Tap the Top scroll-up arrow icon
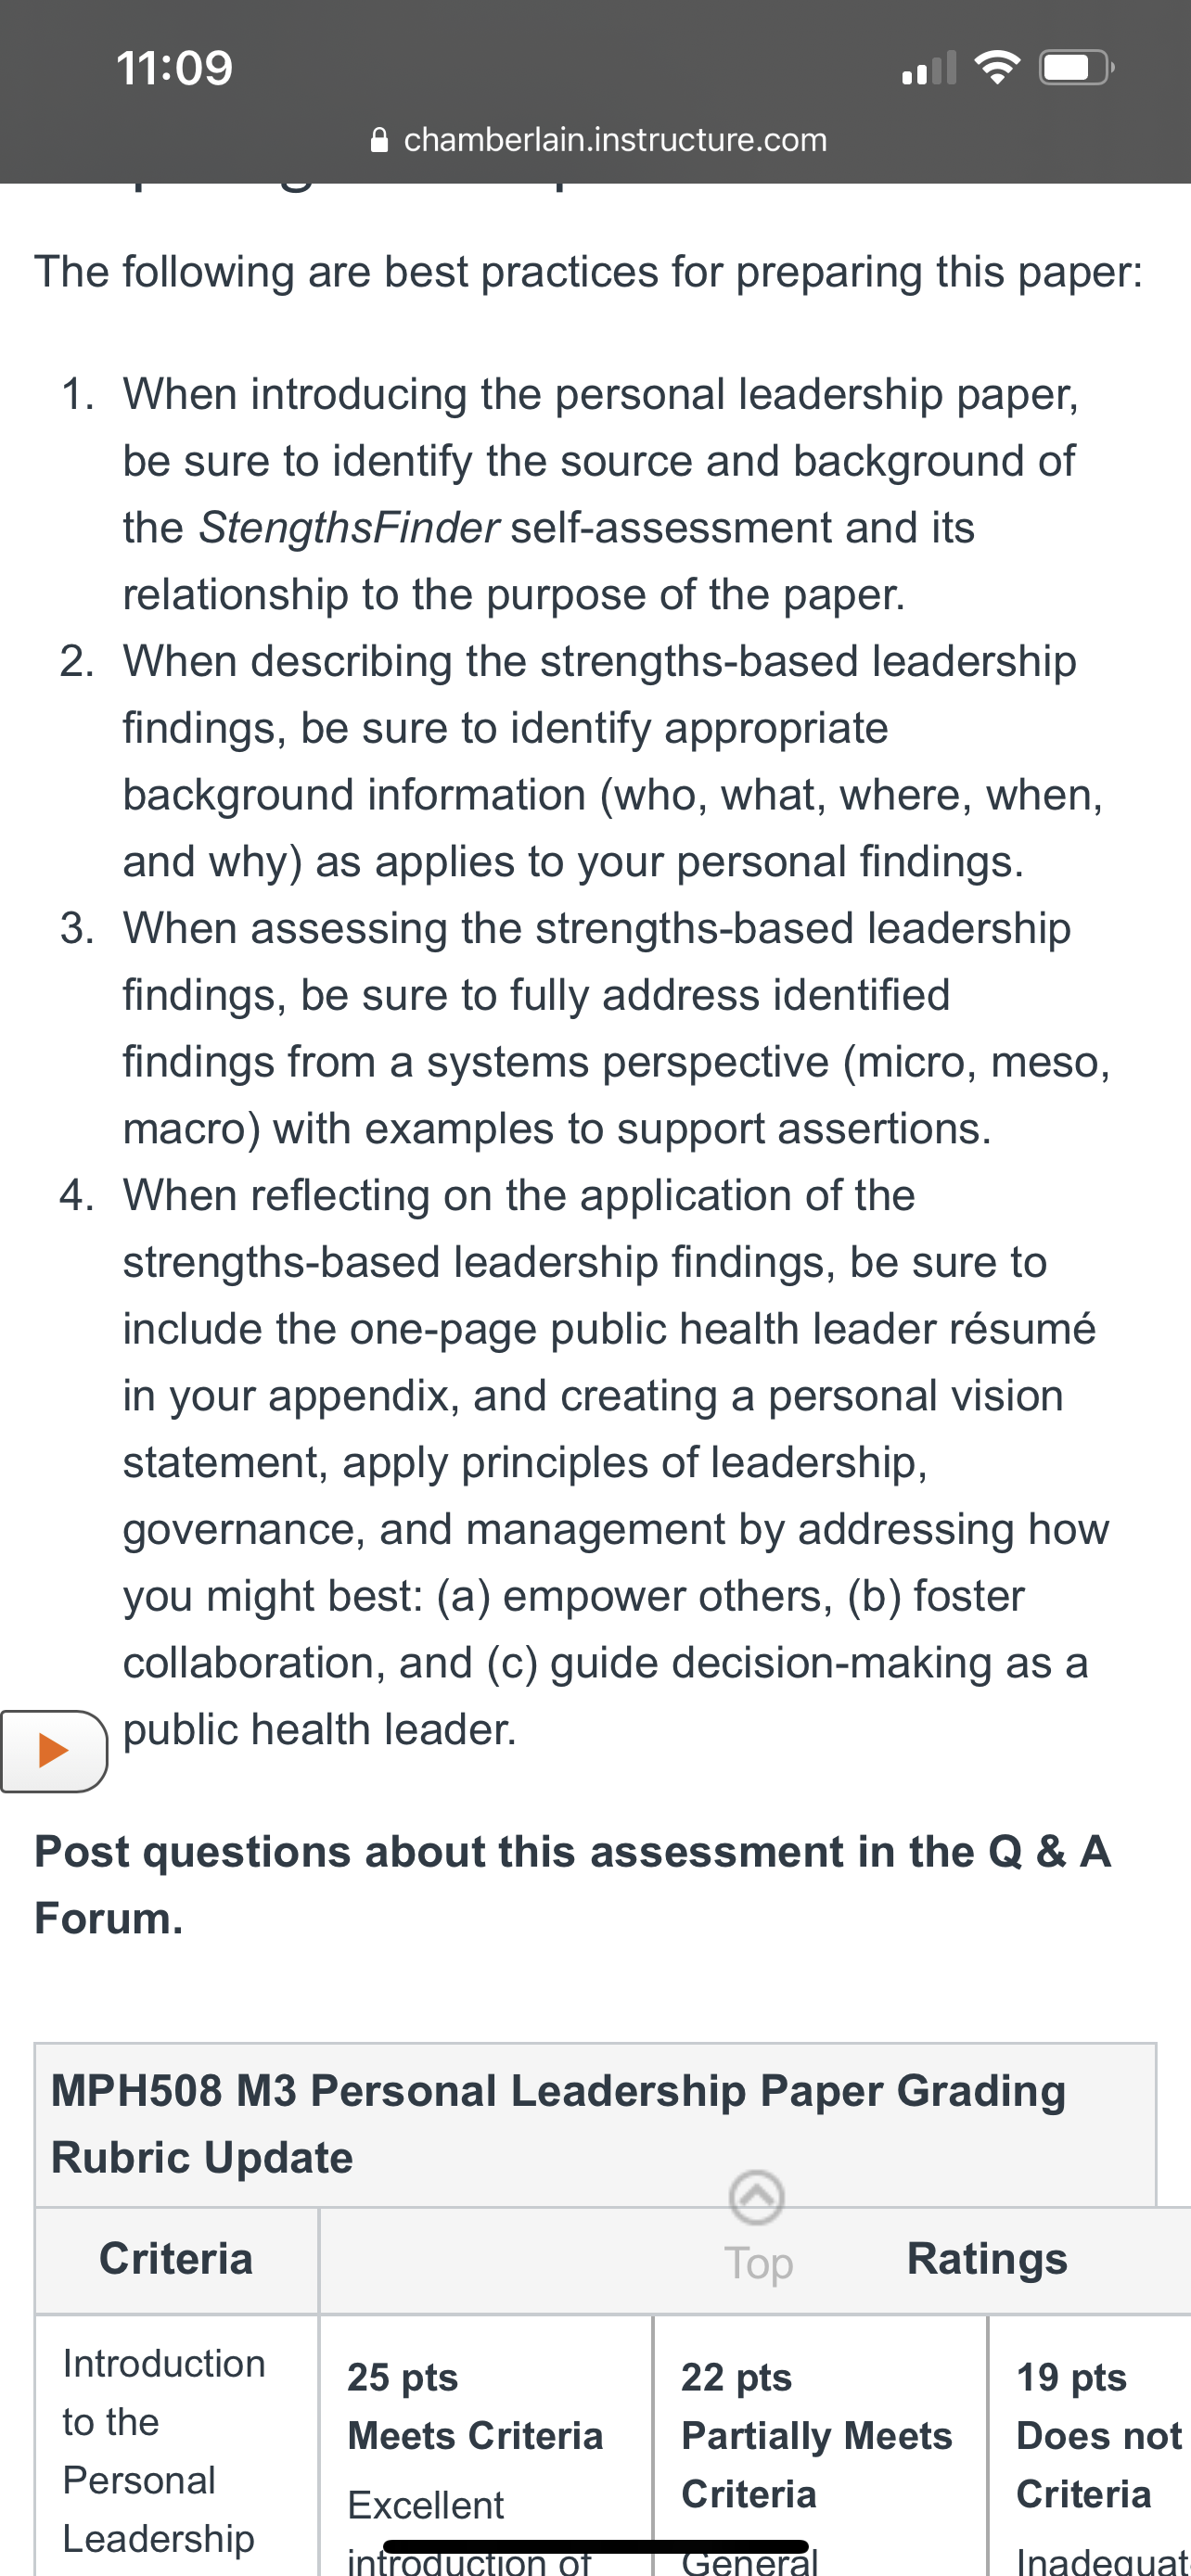Image resolution: width=1191 pixels, height=2576 pixels. (x=757, y=2197)
